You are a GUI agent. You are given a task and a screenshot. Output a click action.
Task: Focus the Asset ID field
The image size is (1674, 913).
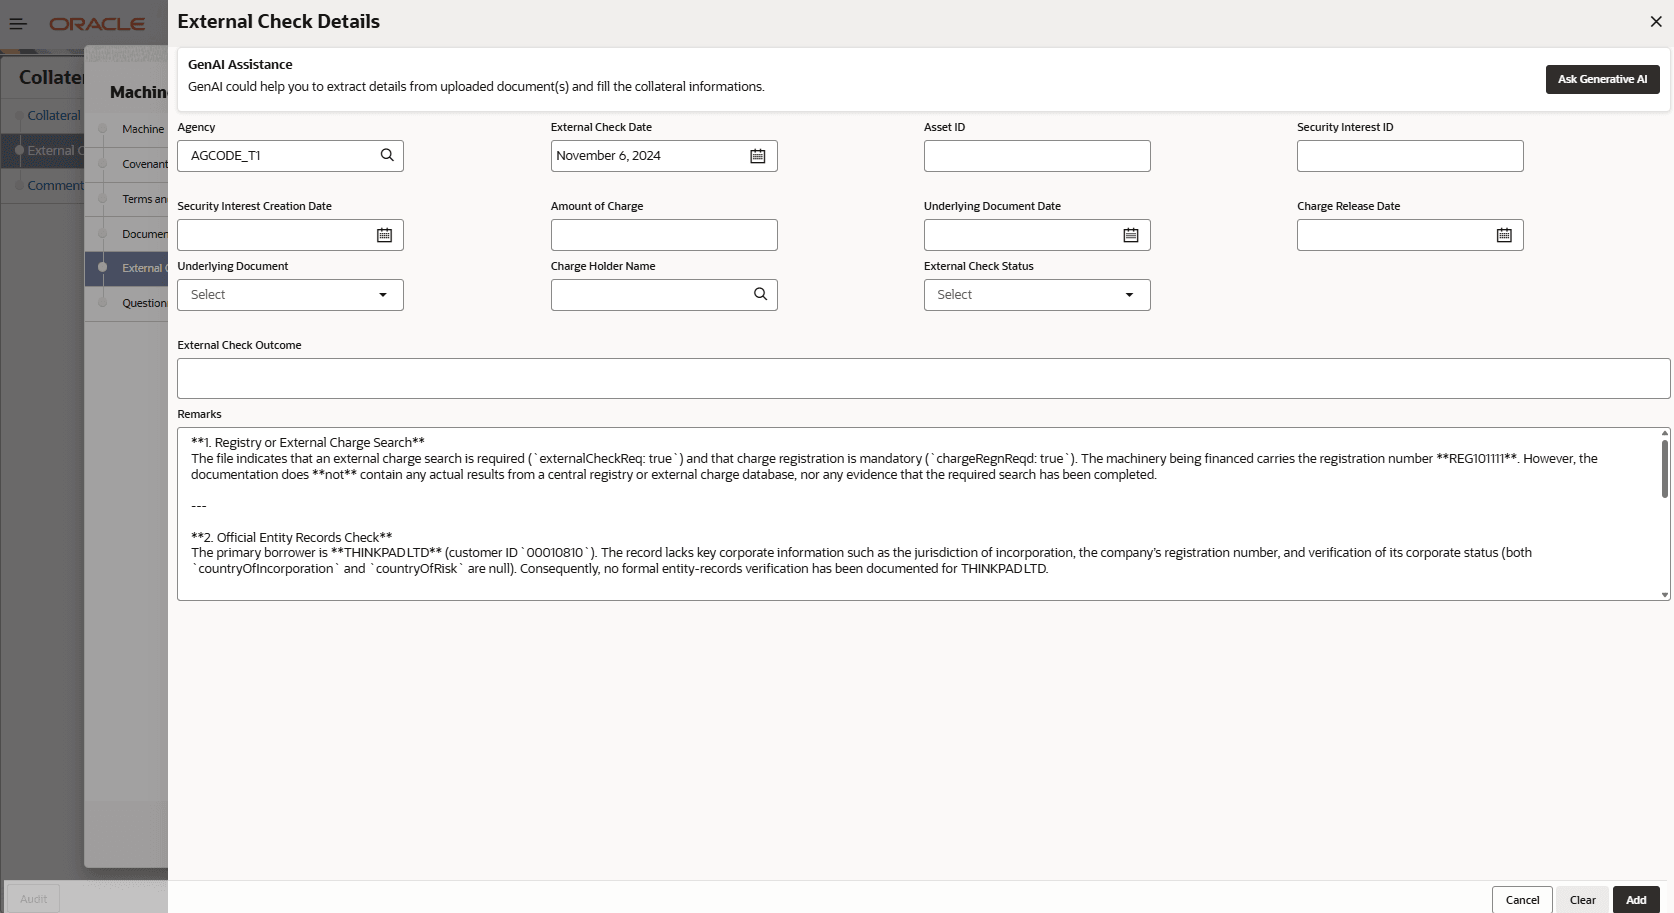[x=1037, y=156]
